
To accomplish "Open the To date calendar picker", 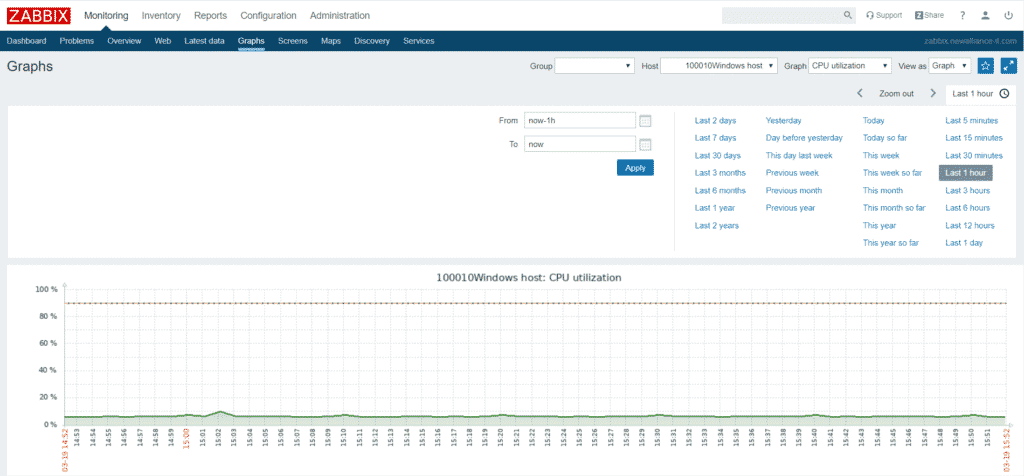I will click(645, 144).
